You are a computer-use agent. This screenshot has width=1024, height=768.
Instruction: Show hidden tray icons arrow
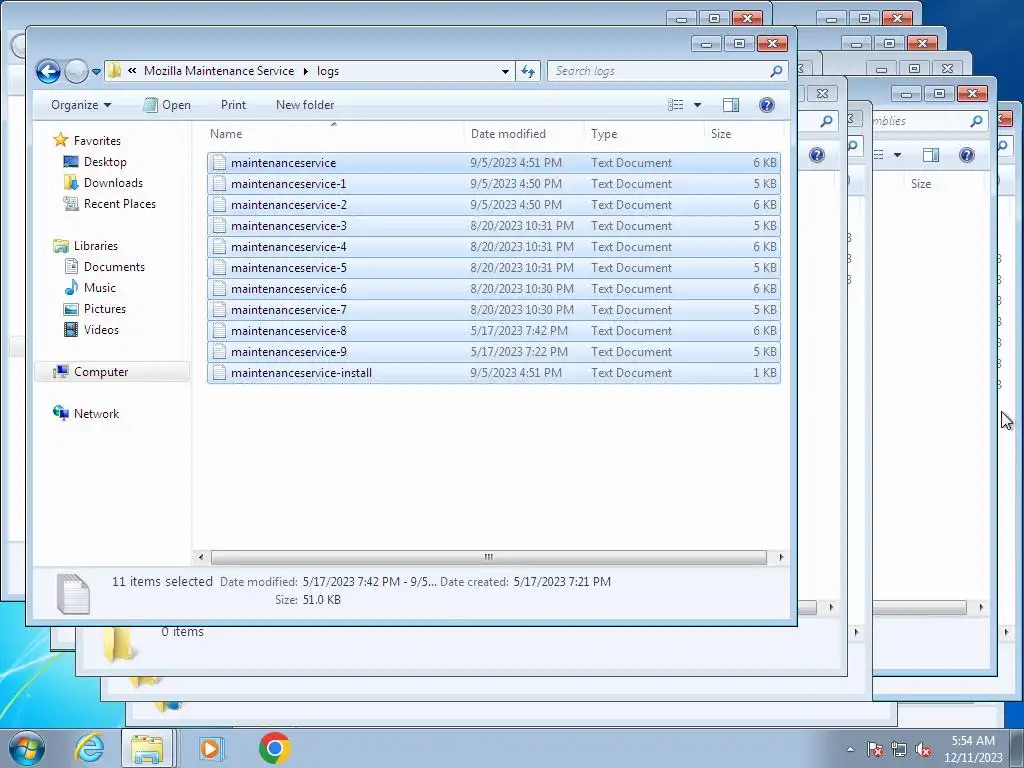click(x=850, y=749)
